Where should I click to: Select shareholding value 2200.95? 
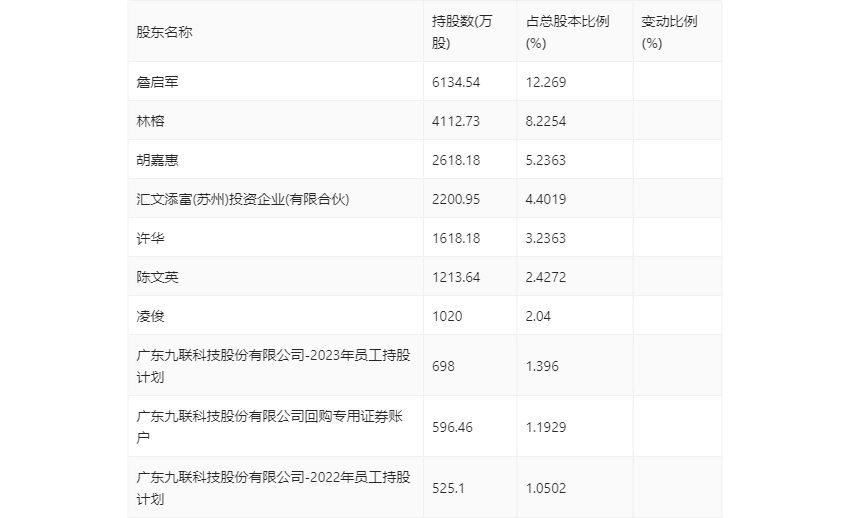pos(456,199)
